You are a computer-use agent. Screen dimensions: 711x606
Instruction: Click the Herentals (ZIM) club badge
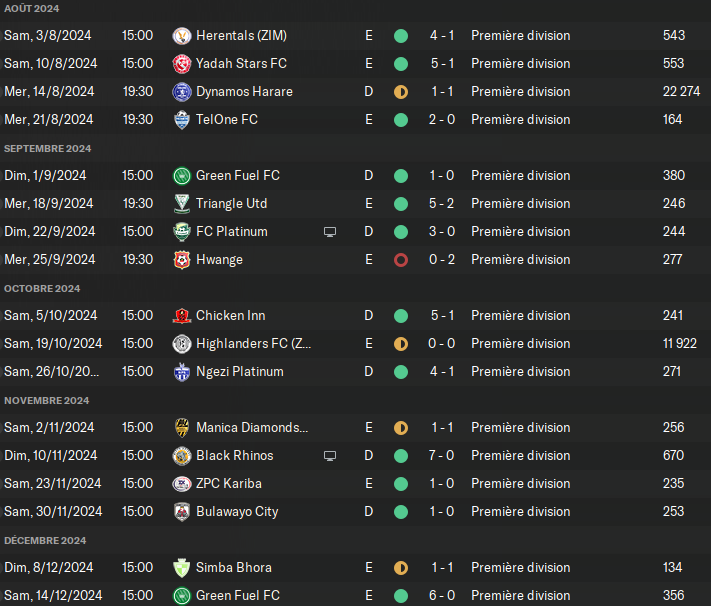pos(182,36)
